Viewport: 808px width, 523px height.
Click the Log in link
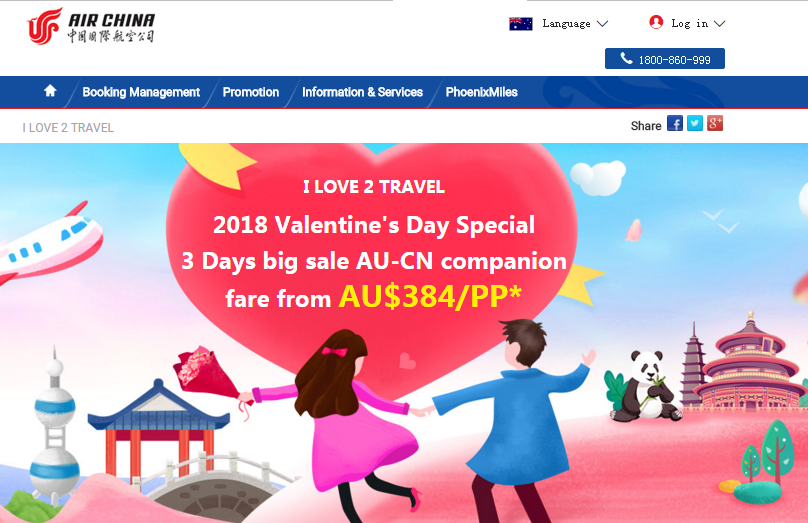tap(689, 24)
